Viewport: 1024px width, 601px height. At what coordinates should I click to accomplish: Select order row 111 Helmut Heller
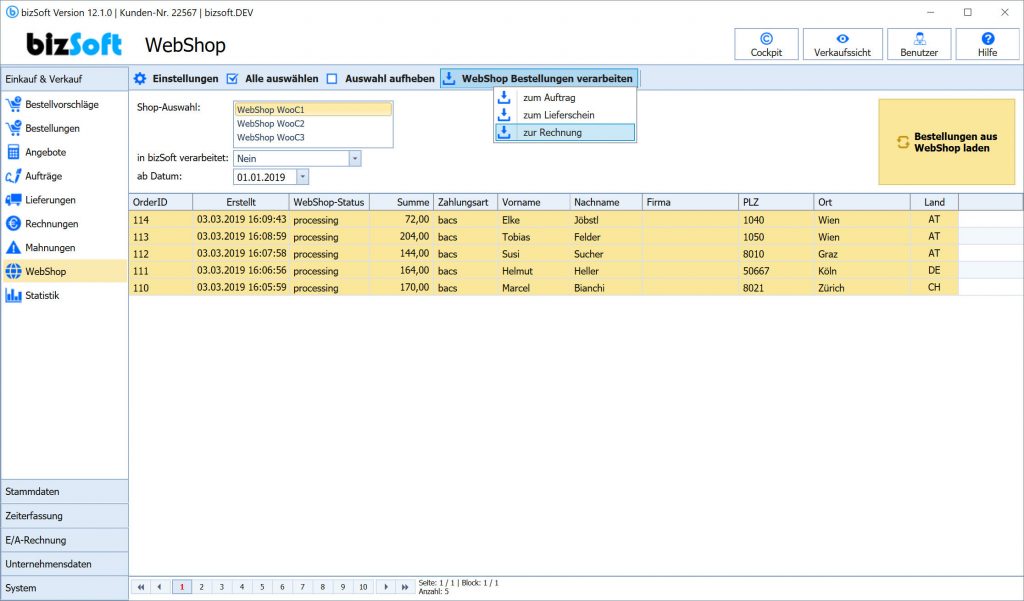pos(543,270)
